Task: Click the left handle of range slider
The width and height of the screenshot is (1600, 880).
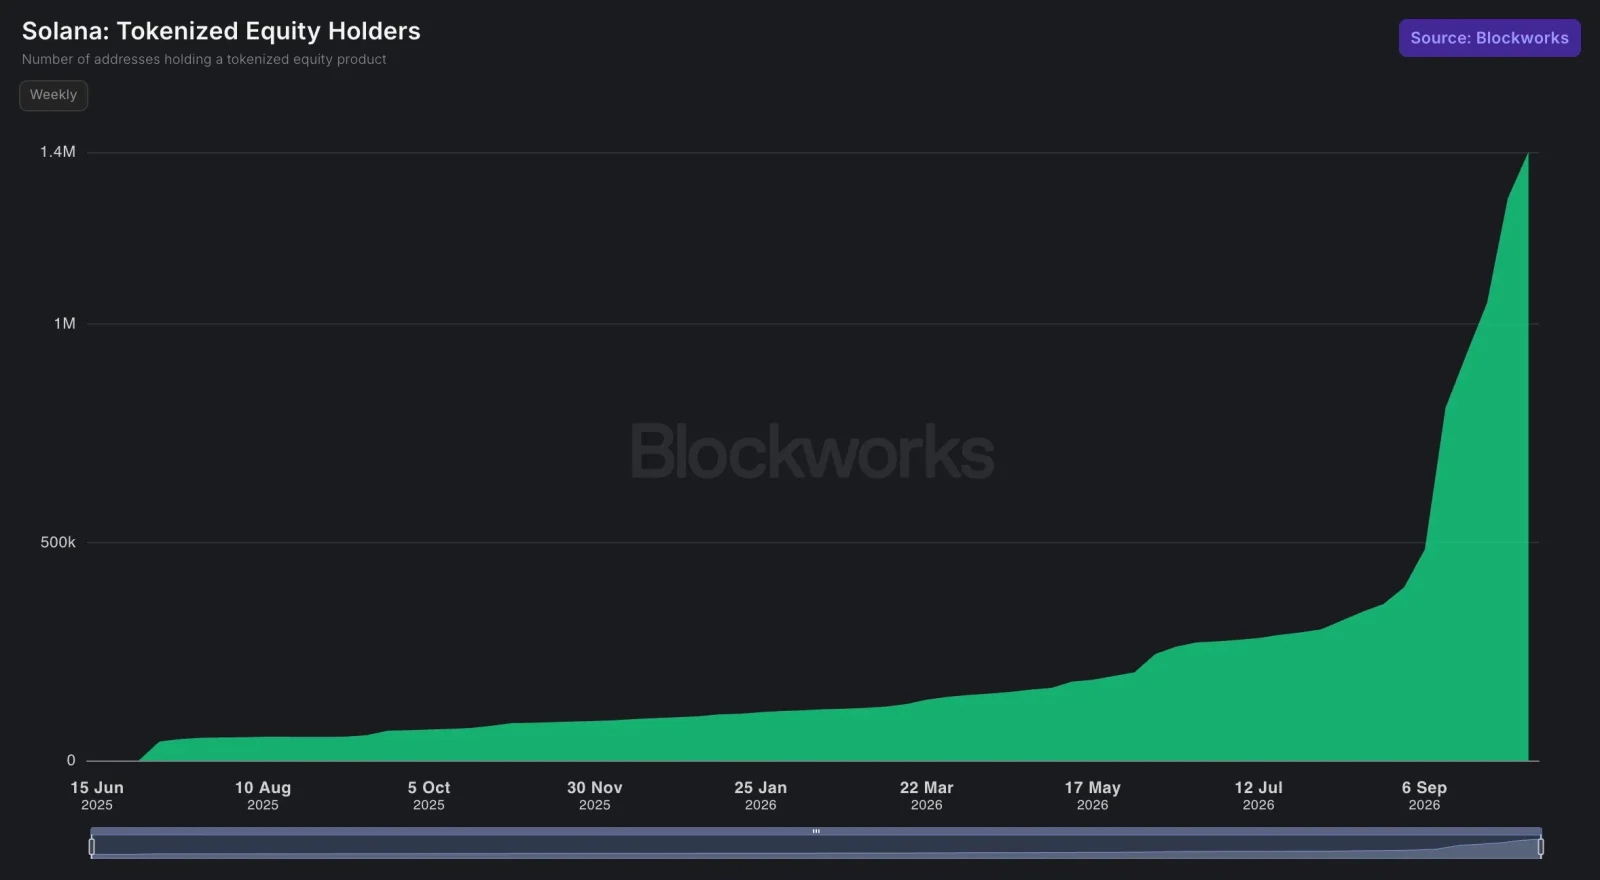Action: click(x=92, y=847)
